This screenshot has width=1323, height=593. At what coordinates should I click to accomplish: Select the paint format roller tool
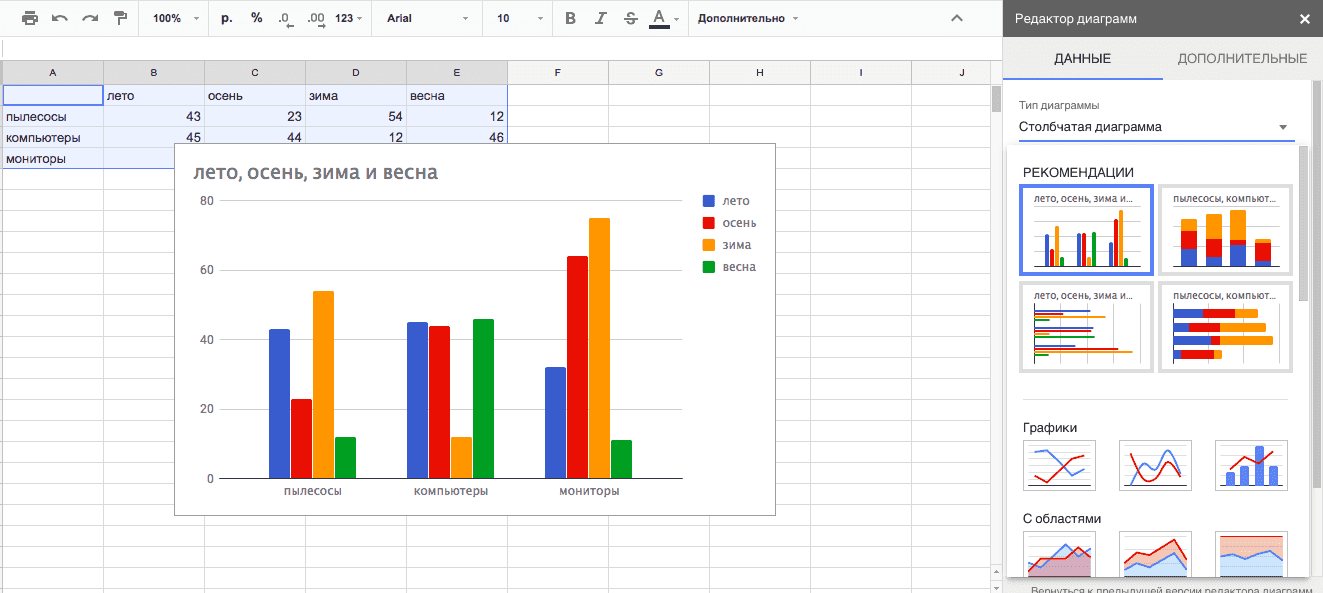tap(120, 19)
